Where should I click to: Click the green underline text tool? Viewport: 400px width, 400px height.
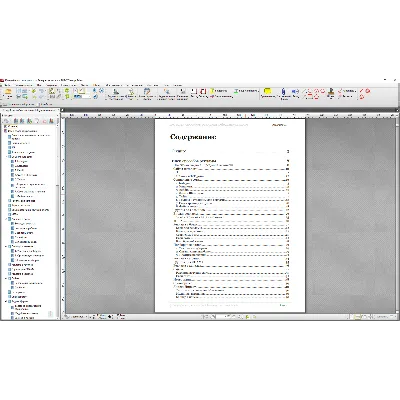(x=236, y=91)
